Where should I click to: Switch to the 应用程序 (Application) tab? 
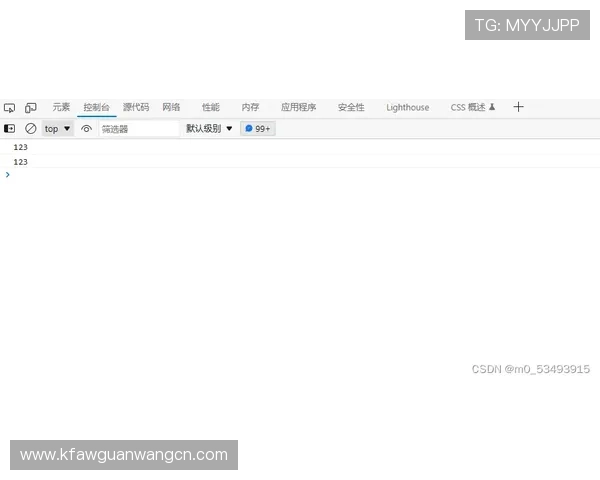coord(298,107)
